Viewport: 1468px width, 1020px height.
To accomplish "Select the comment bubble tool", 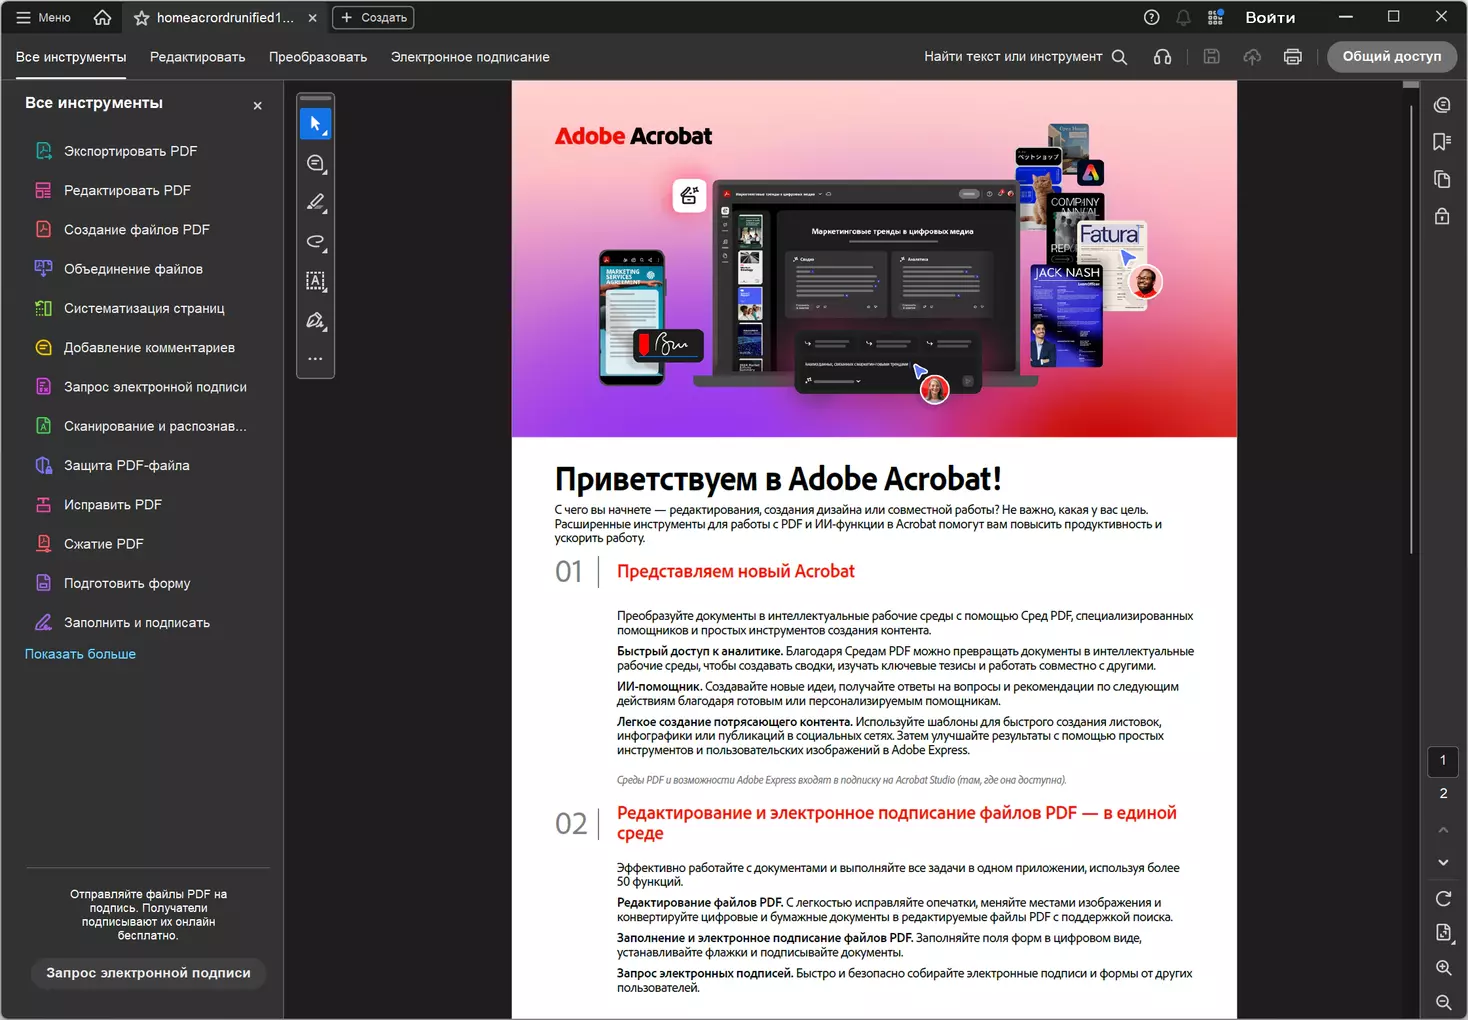I will tap(315, 163).
